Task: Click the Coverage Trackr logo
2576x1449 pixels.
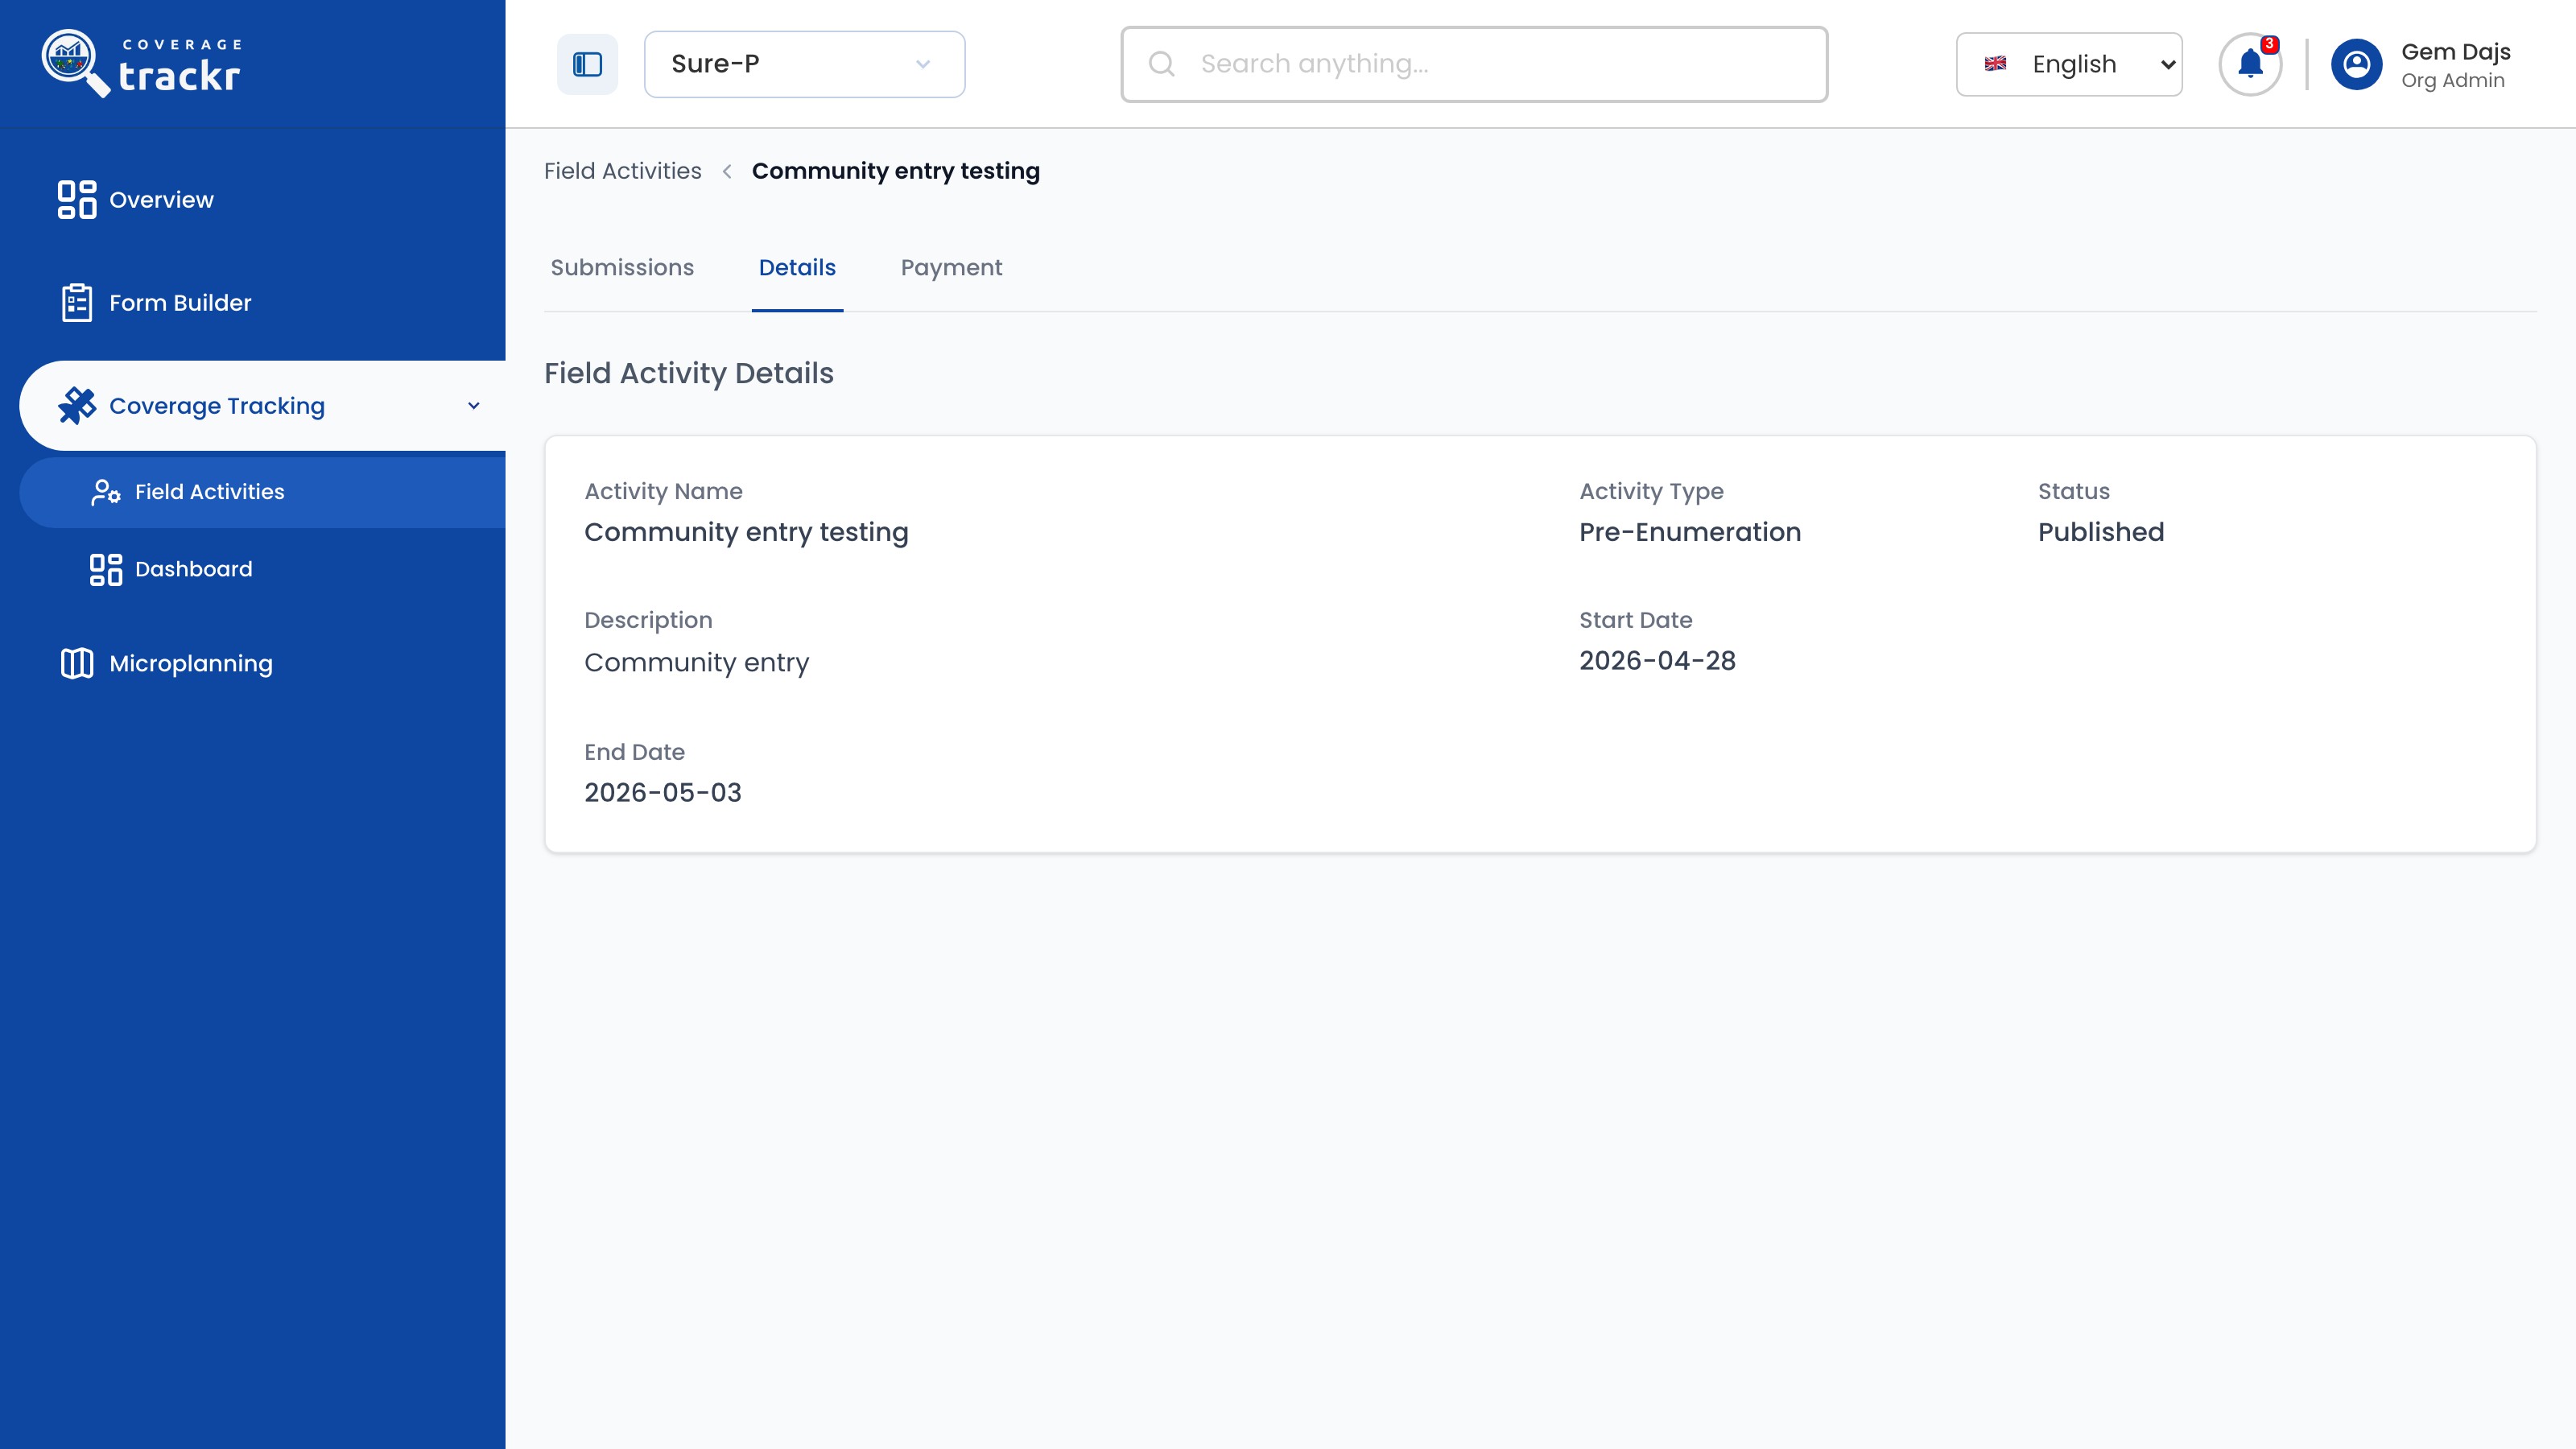Action: tap(141, 64)
